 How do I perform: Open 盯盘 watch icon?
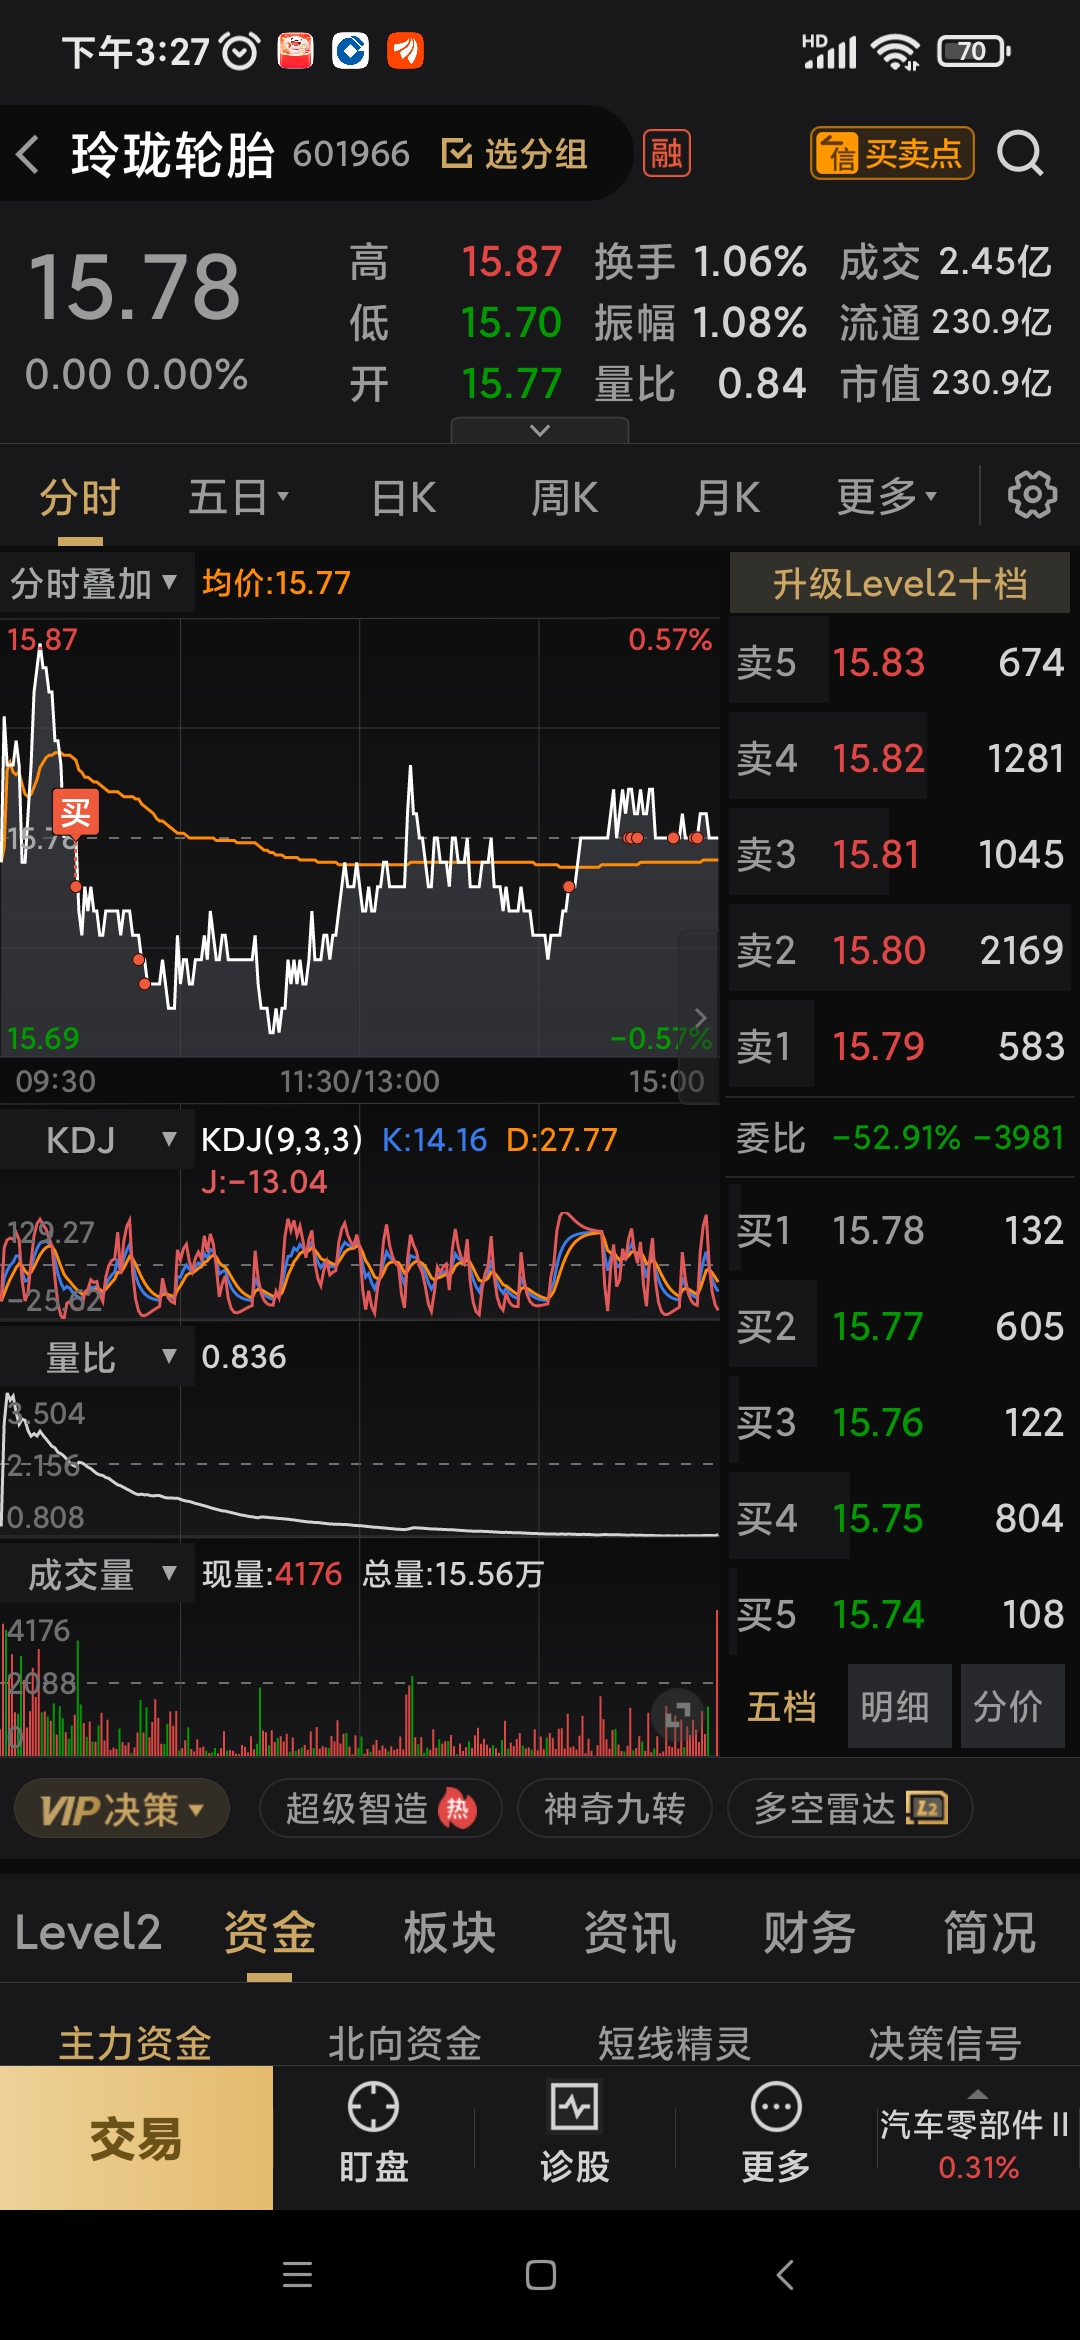click(373, 2132)
